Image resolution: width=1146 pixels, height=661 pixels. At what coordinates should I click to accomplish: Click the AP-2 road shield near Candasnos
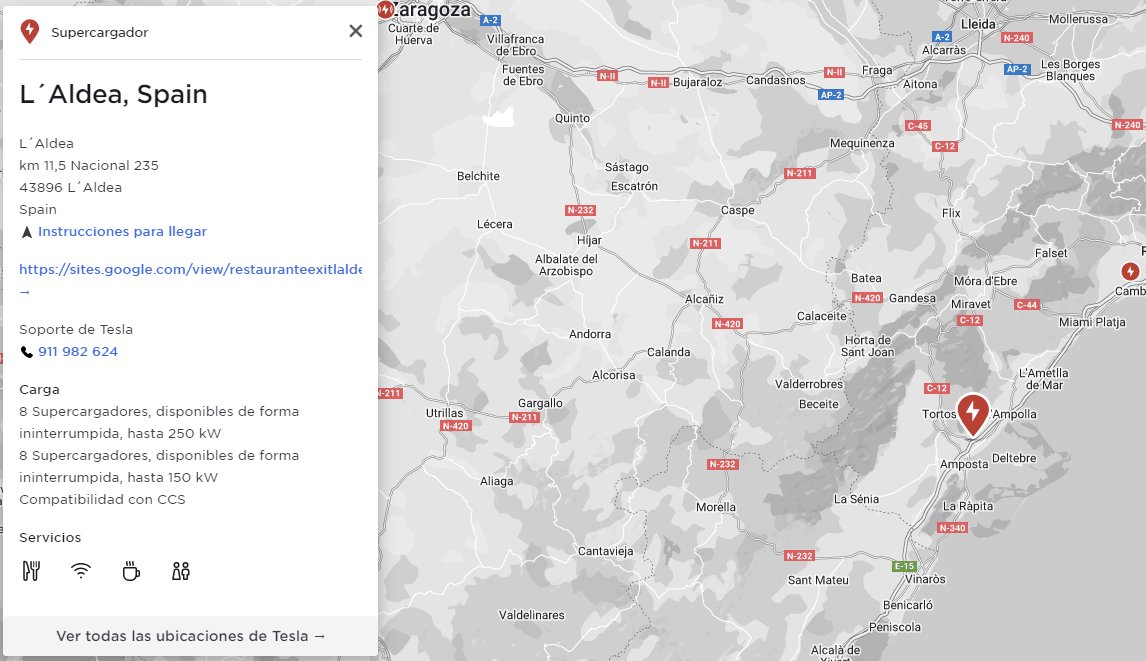click(x=831, y=95)
